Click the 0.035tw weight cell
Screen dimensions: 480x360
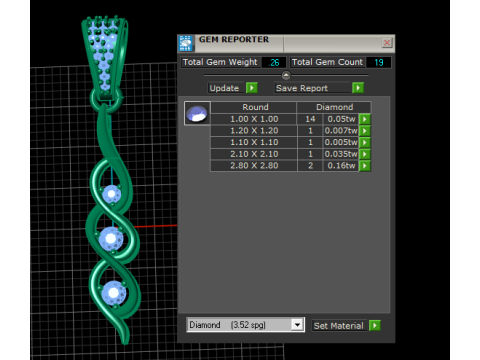pyautogui.click(x=341, y=154)
